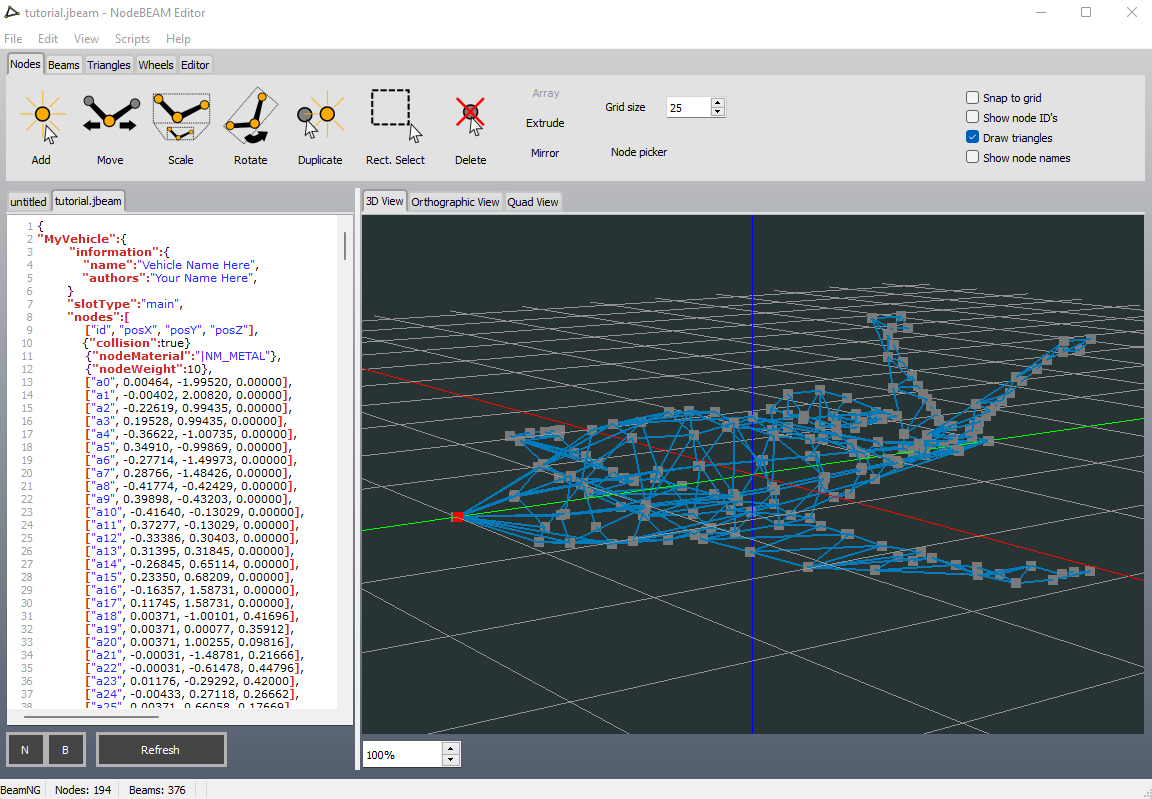Select the tutorial.jbeam document tab
The width and height of the screenshot is (1152, 799).
coord(88,200)
